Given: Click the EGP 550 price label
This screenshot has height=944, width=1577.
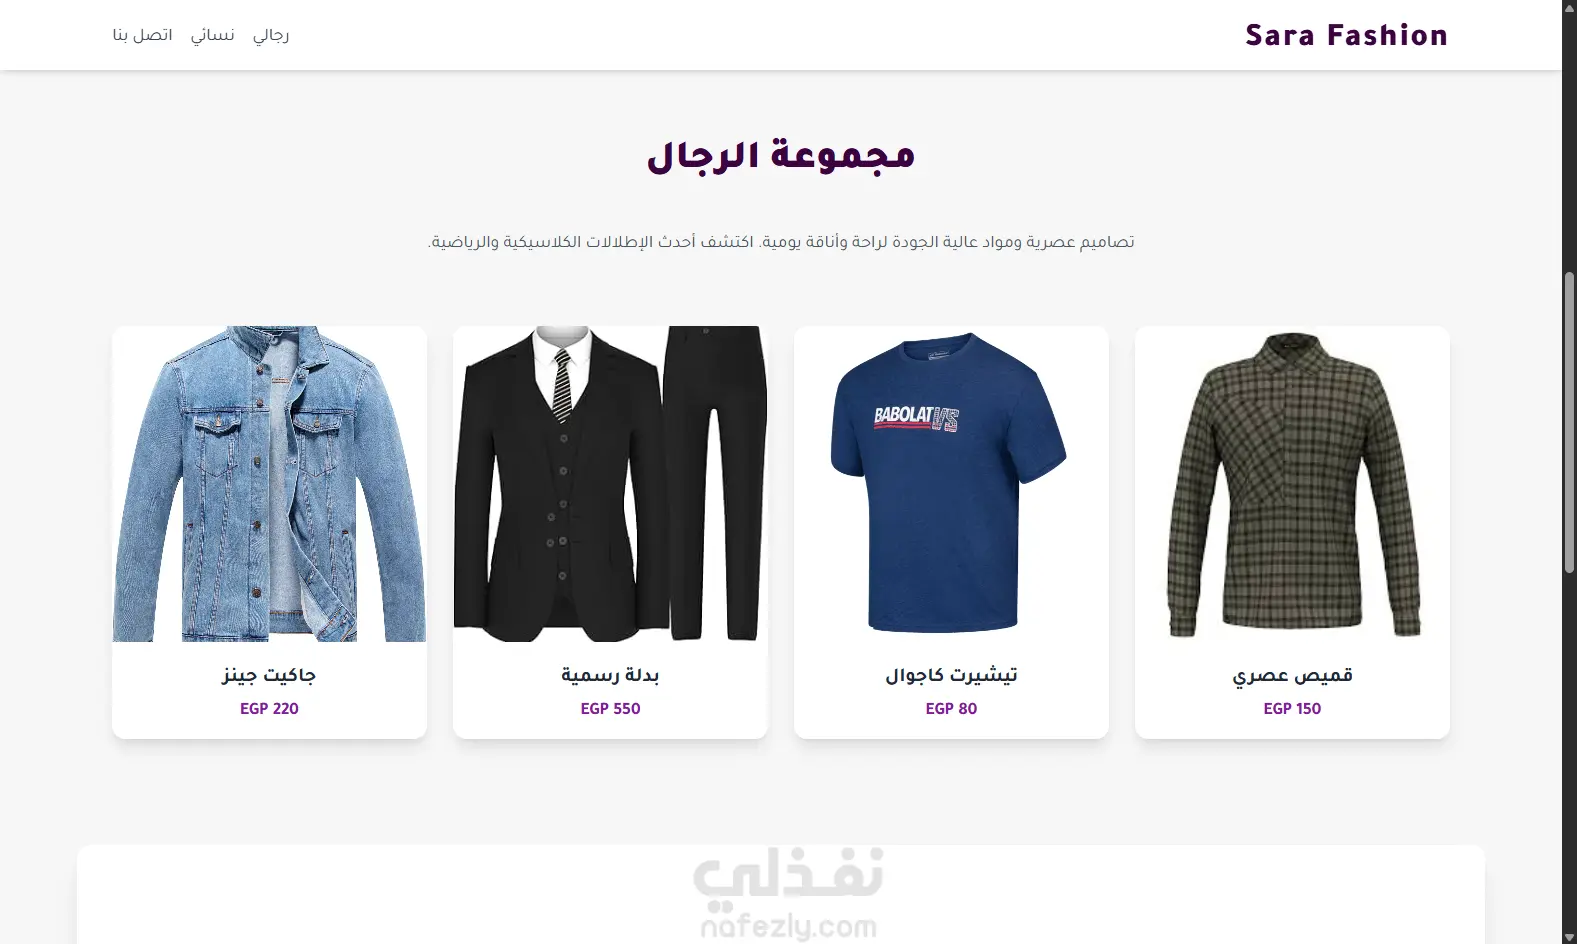Looking at the screenshot, I should 610,708.
